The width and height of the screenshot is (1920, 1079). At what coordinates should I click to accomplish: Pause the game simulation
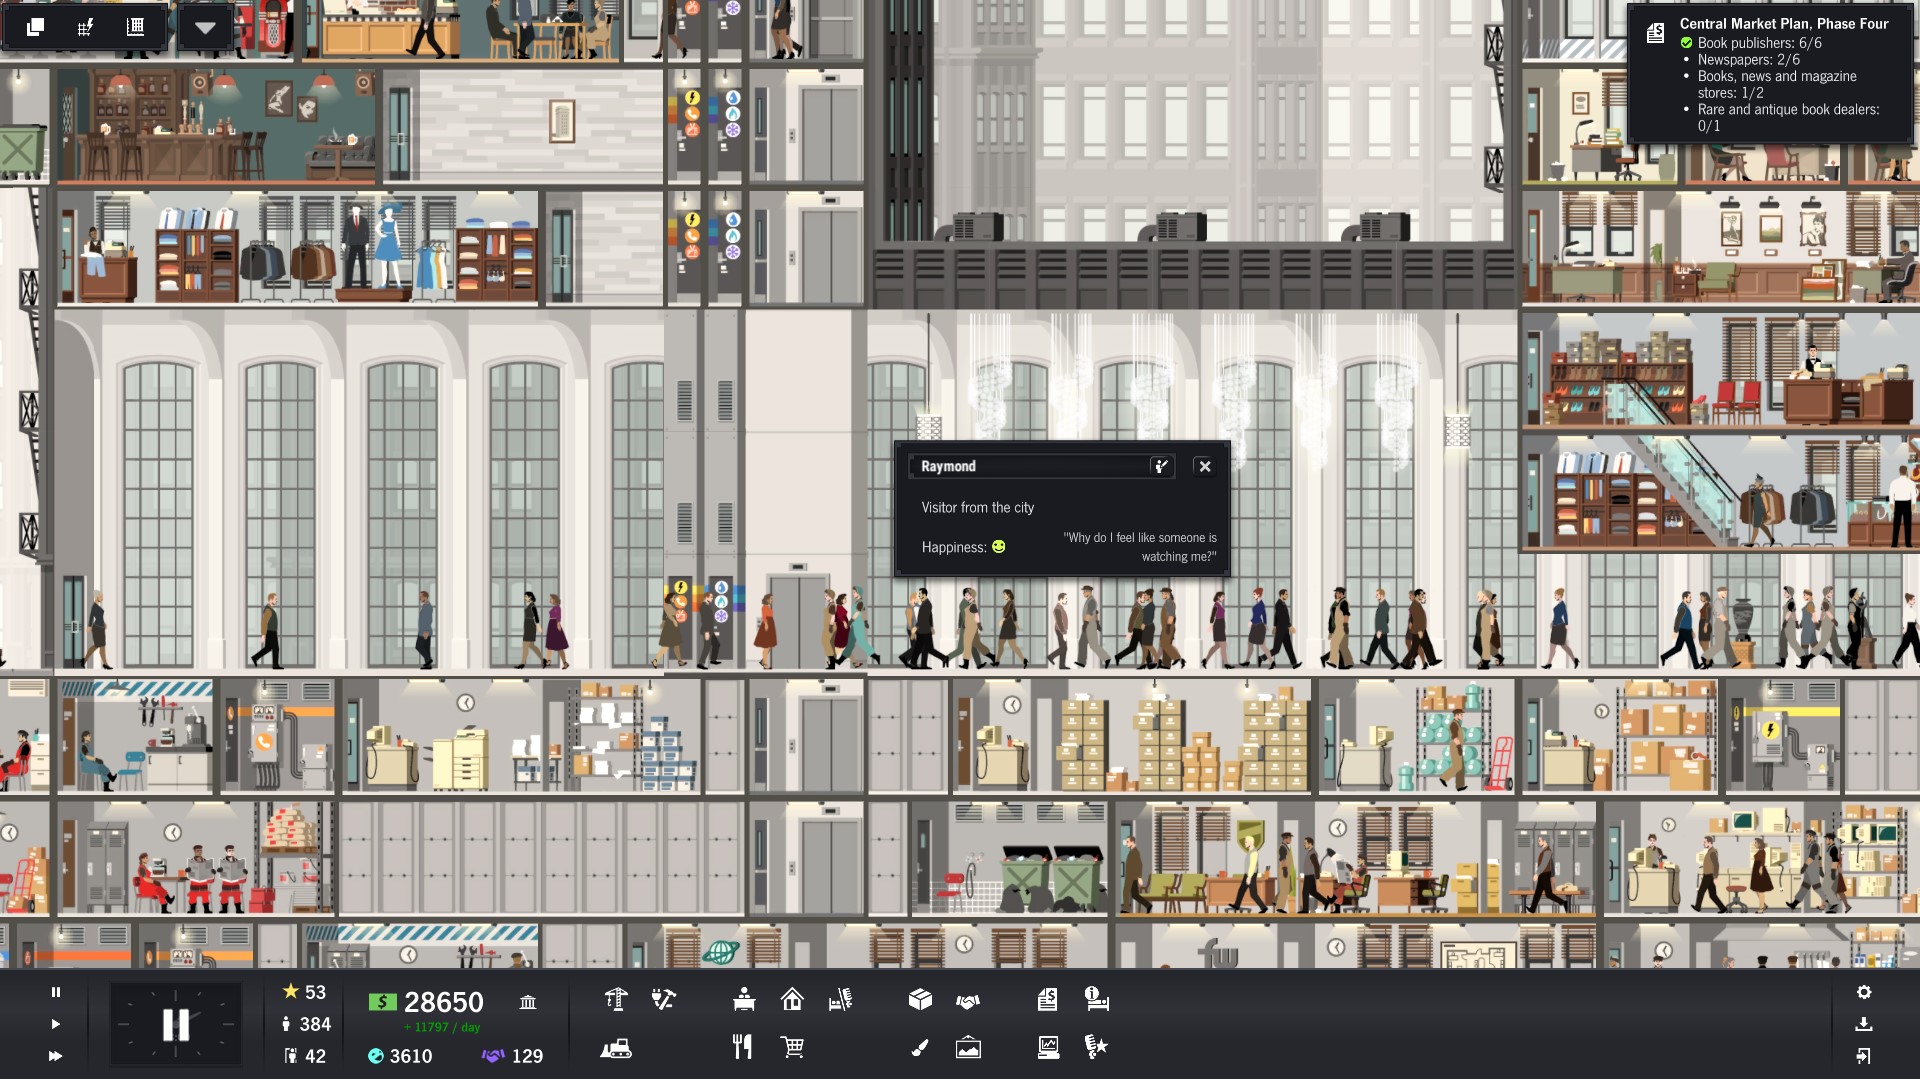click(x=55, y=994)
